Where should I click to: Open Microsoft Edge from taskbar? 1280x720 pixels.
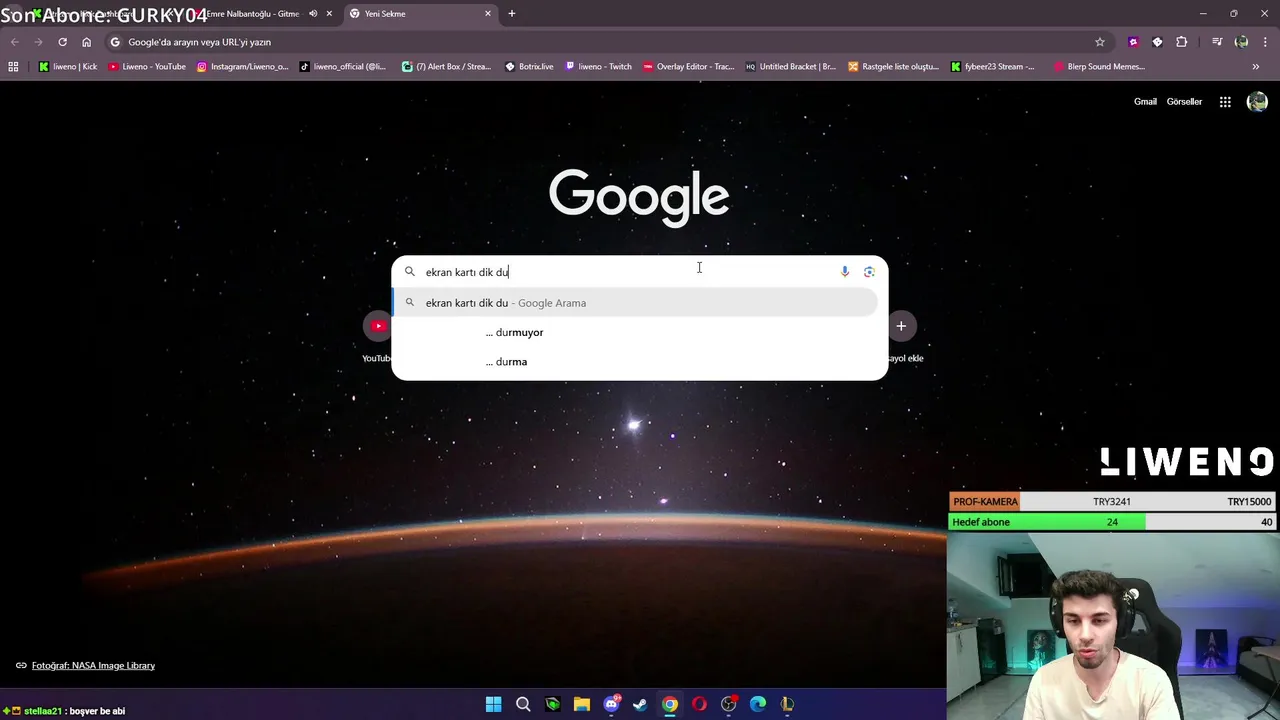pos(758,704)
